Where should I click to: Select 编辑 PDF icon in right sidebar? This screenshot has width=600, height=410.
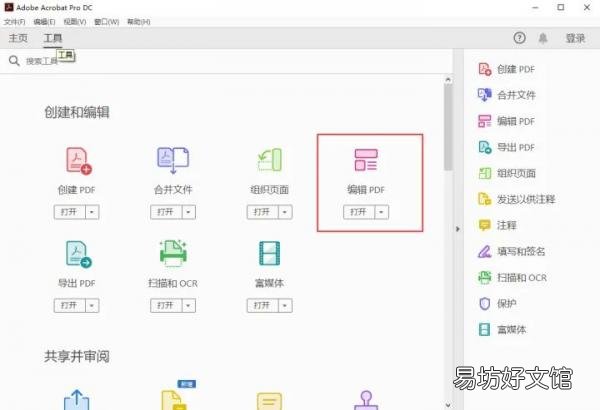485,121
